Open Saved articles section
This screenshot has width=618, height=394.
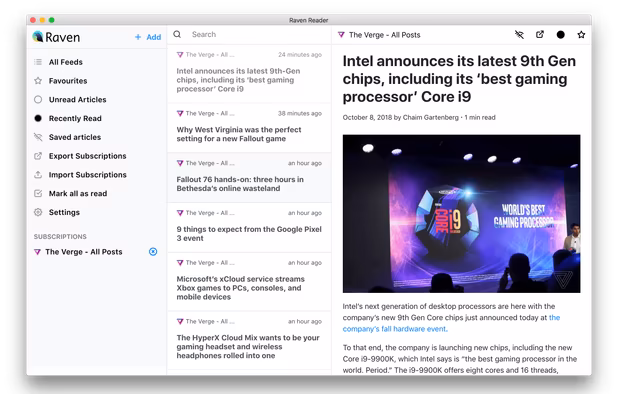click(74, 137)
